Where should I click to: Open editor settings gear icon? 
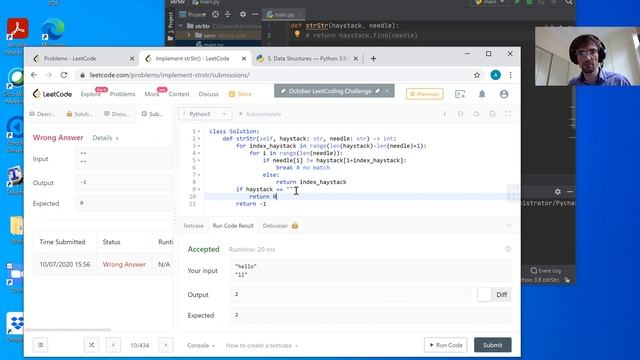pyautogui.click(x=492, y=114)
